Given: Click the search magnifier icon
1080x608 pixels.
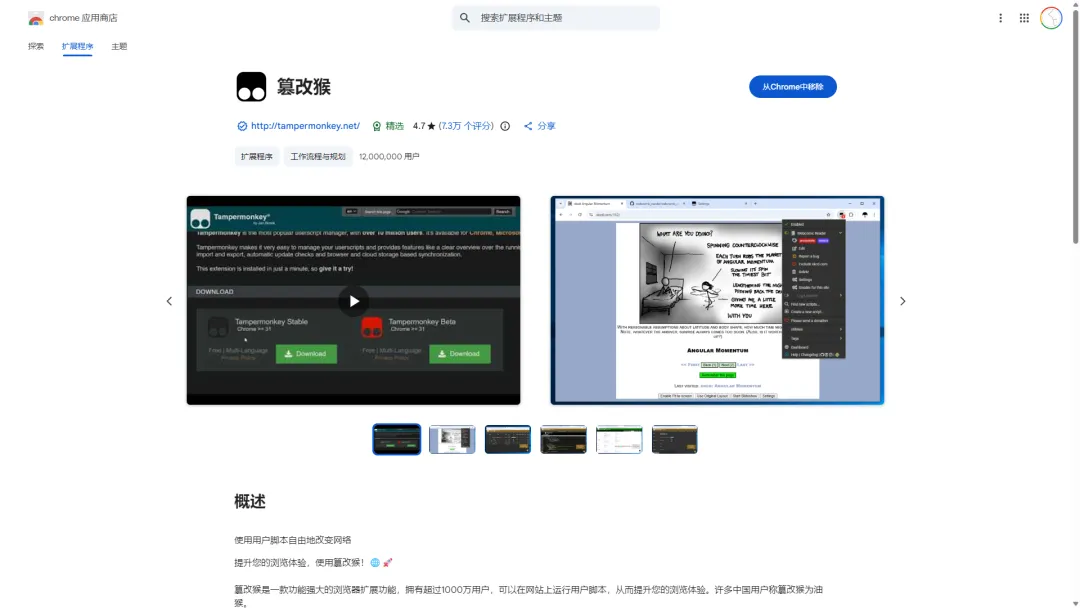Looking at the screenshot, I should coord(465,18).
